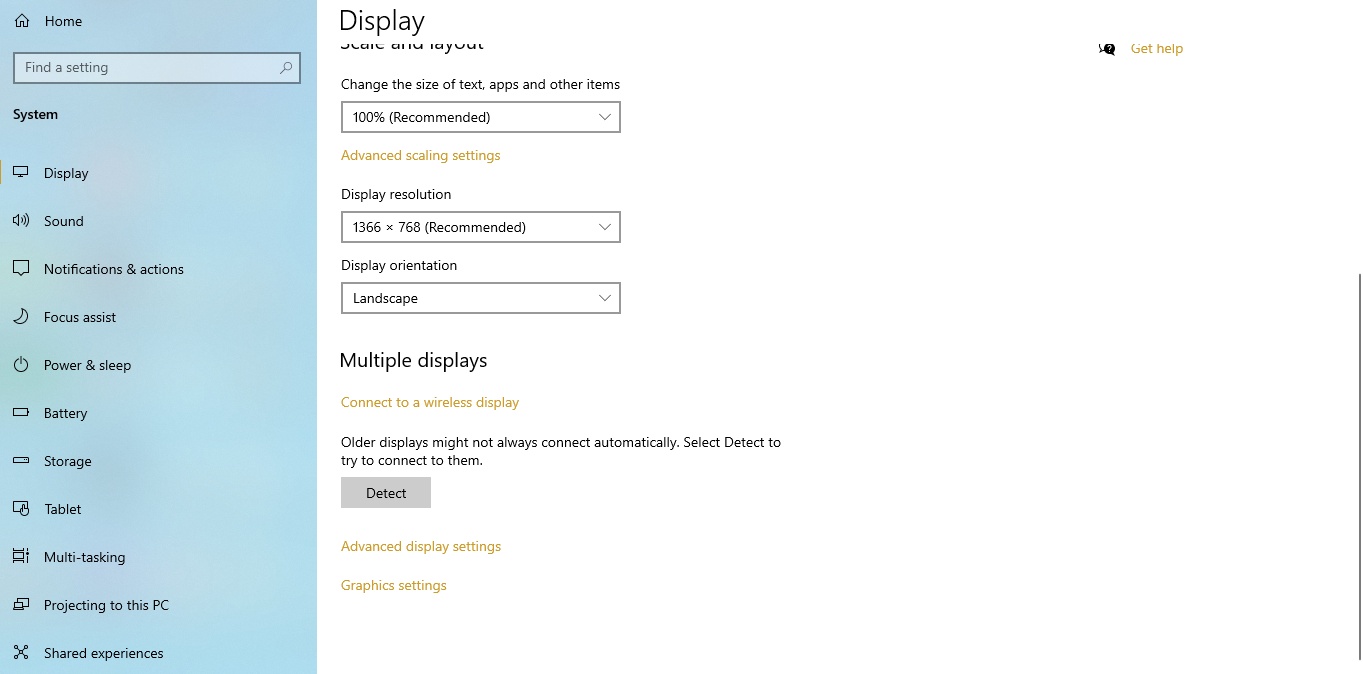
Task: Open Projecting to this PC settings
Action: (x=106, y=605)
